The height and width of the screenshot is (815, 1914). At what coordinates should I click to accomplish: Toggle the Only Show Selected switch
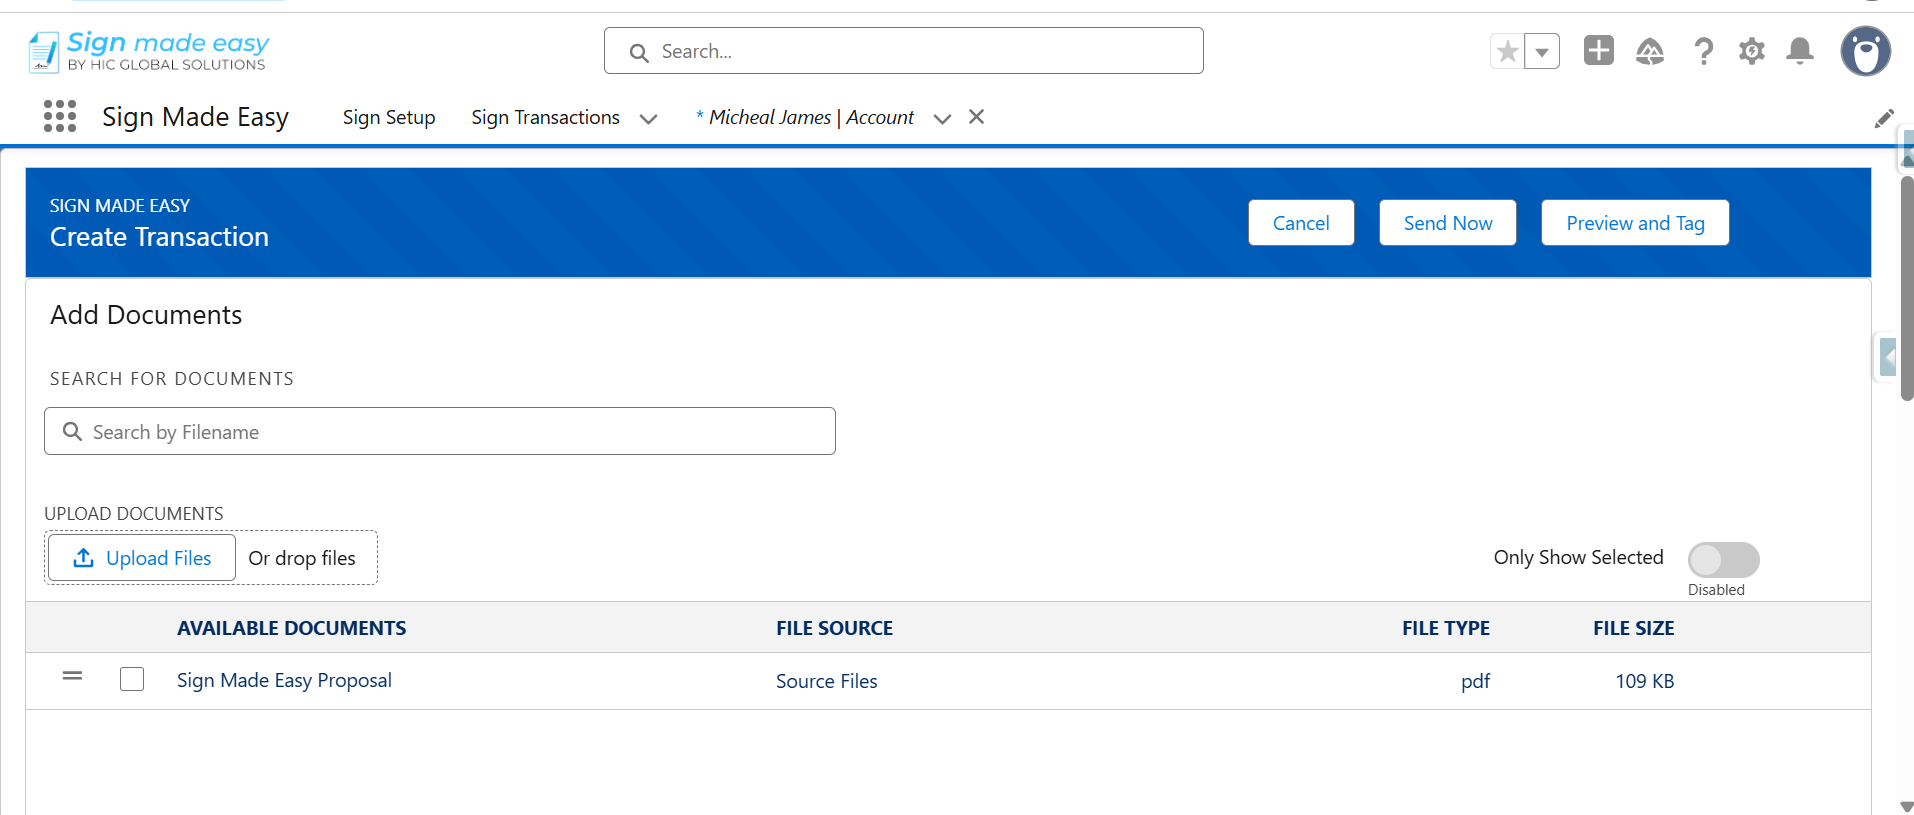click(1723, 559)
